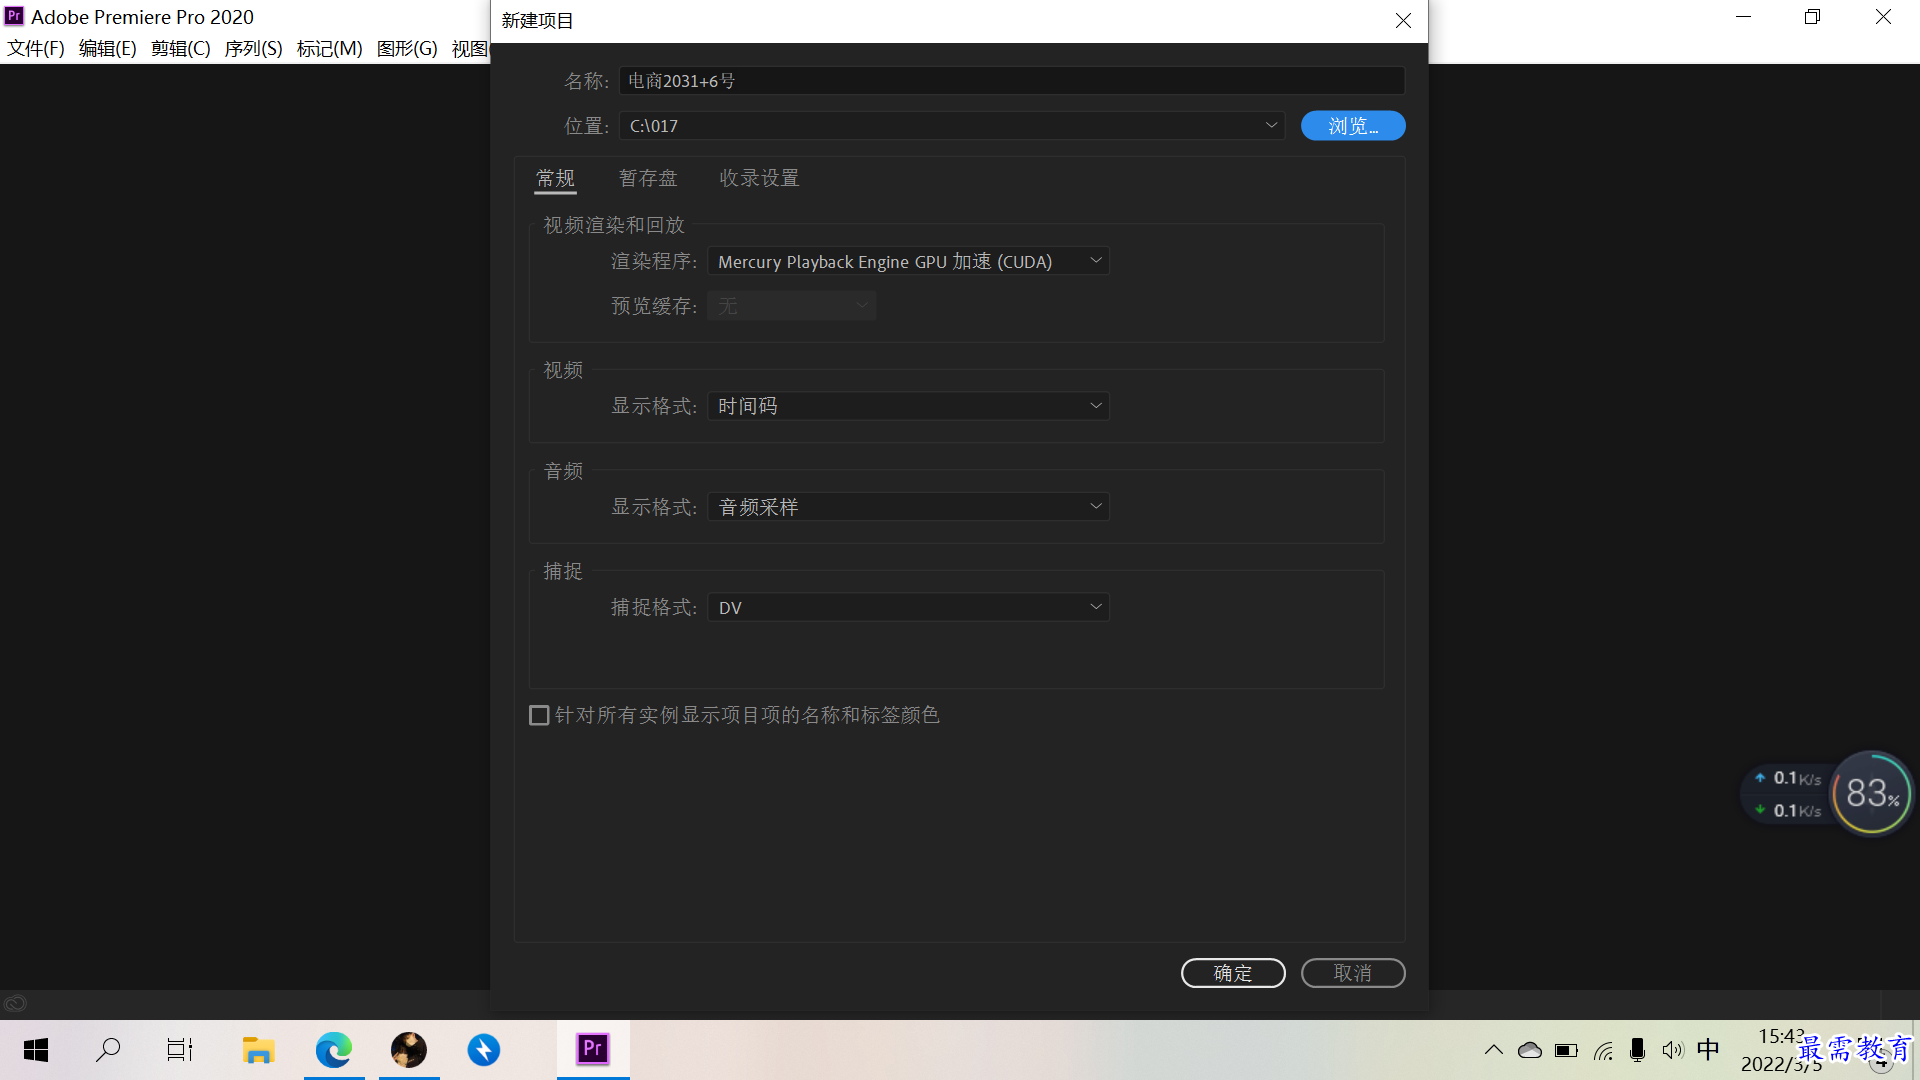This screenshot has height=1080, width=1920.
Task: Open the round portrait avatar app in taskbar
Action: point(409,1050)
